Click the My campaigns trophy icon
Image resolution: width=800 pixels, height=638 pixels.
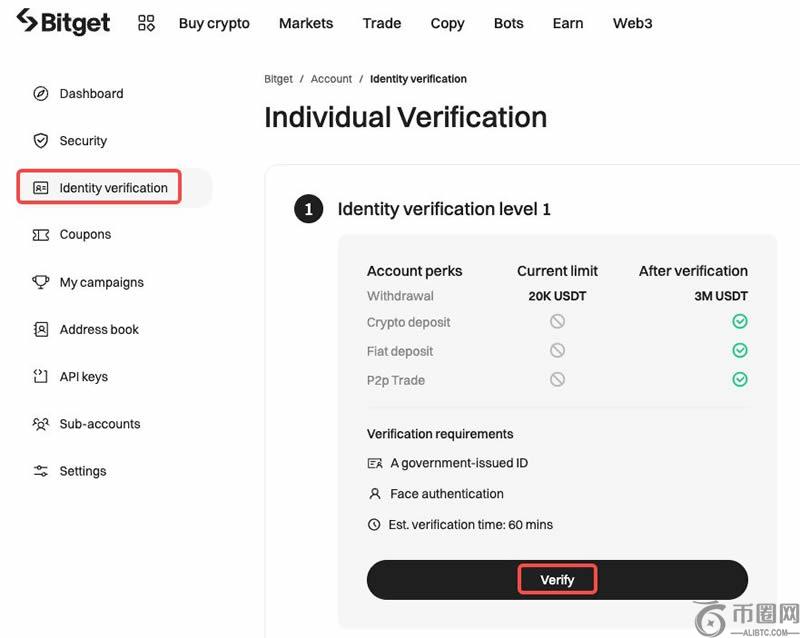41,282
